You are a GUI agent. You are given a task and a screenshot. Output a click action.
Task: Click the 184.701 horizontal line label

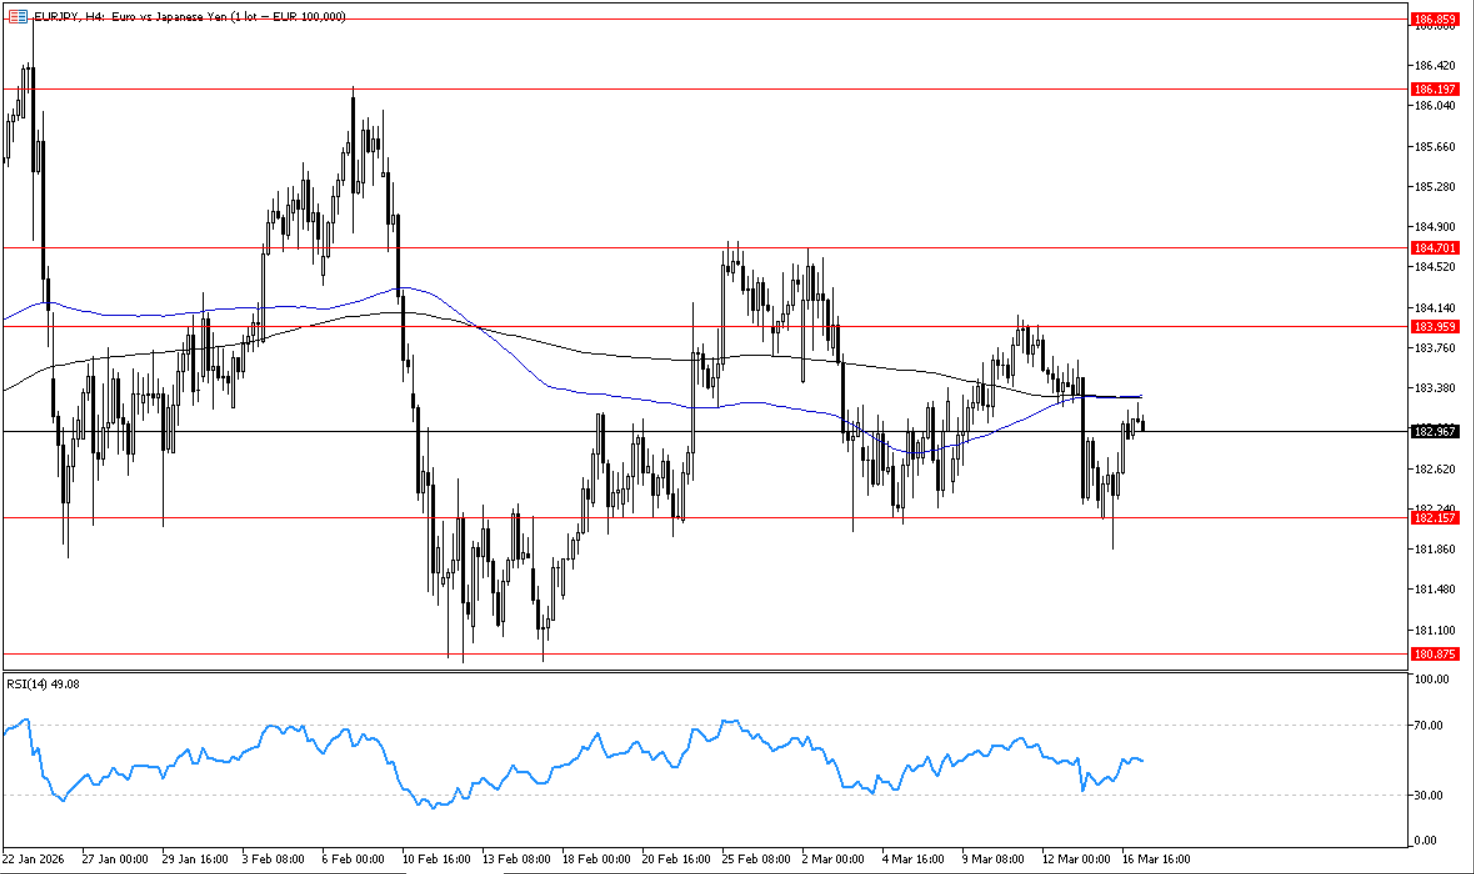coord(1434,248)
